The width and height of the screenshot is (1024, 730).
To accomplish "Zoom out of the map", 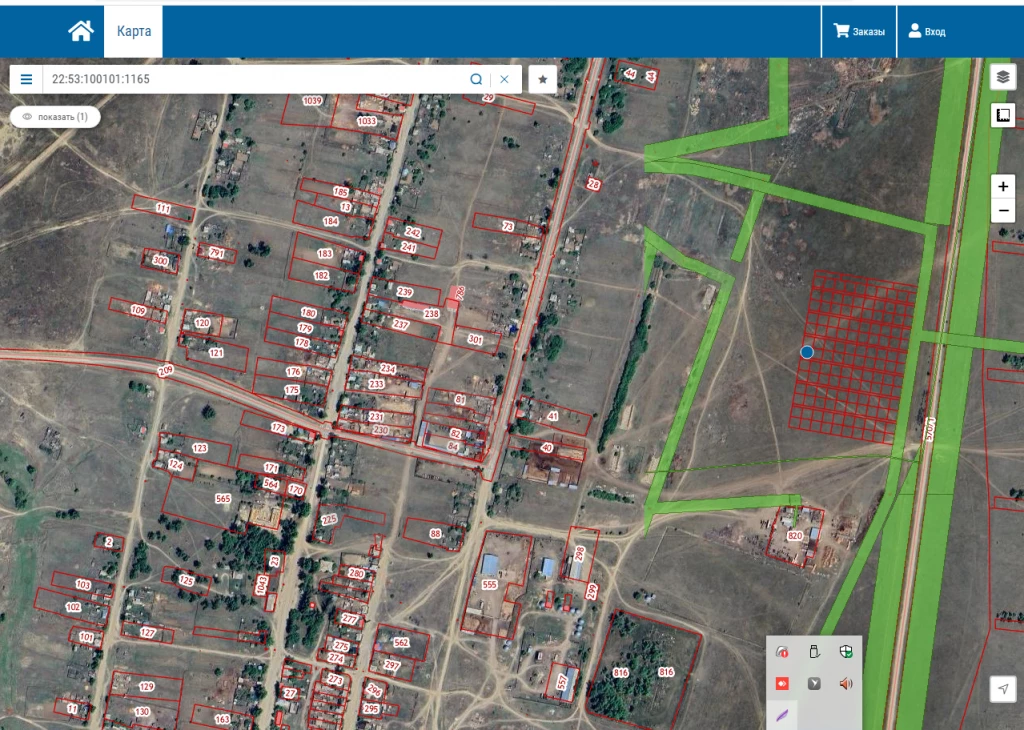I will [1003, 211].
